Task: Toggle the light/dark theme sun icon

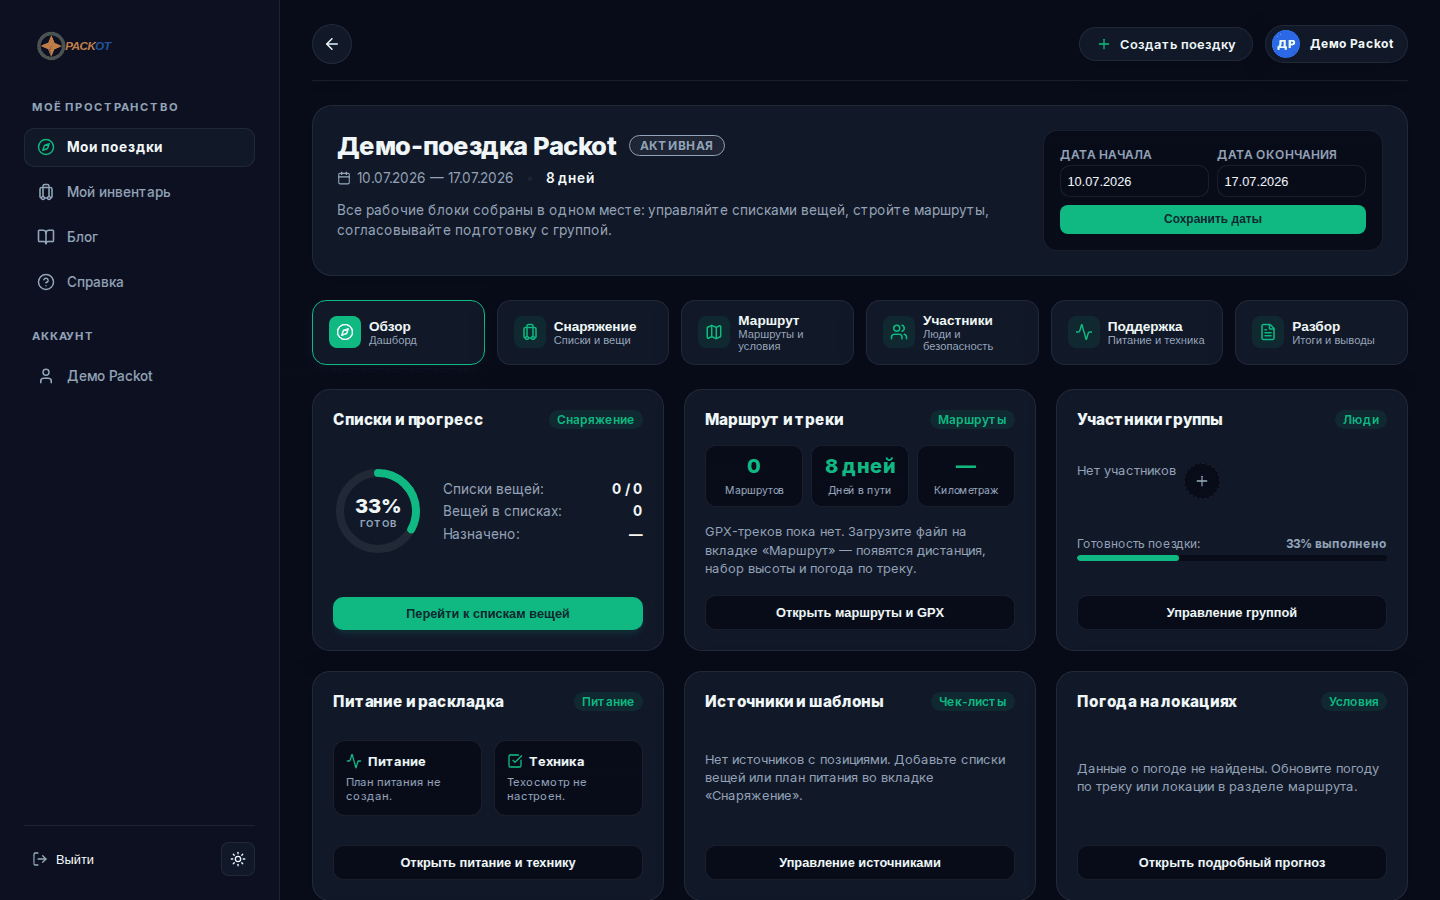Action: tap(238, 859)
